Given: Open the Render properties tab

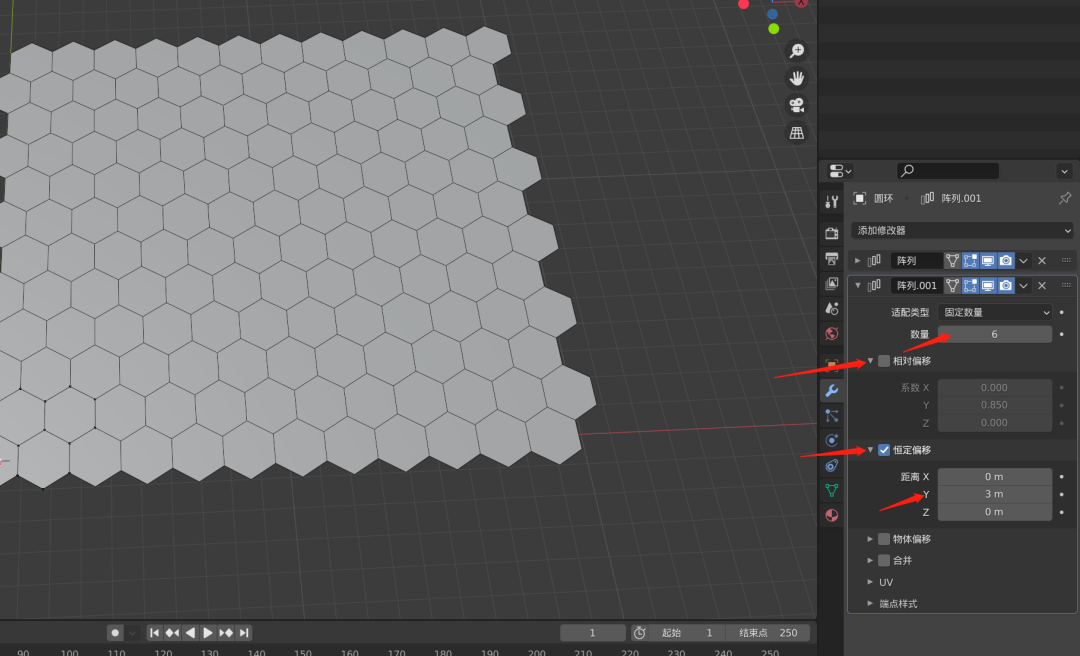Looking at the screenshot, I should pos(832,234).
